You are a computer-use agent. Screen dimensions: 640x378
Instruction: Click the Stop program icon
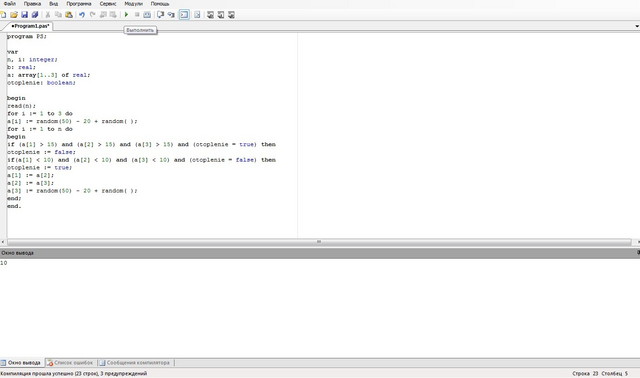point(137,15)
